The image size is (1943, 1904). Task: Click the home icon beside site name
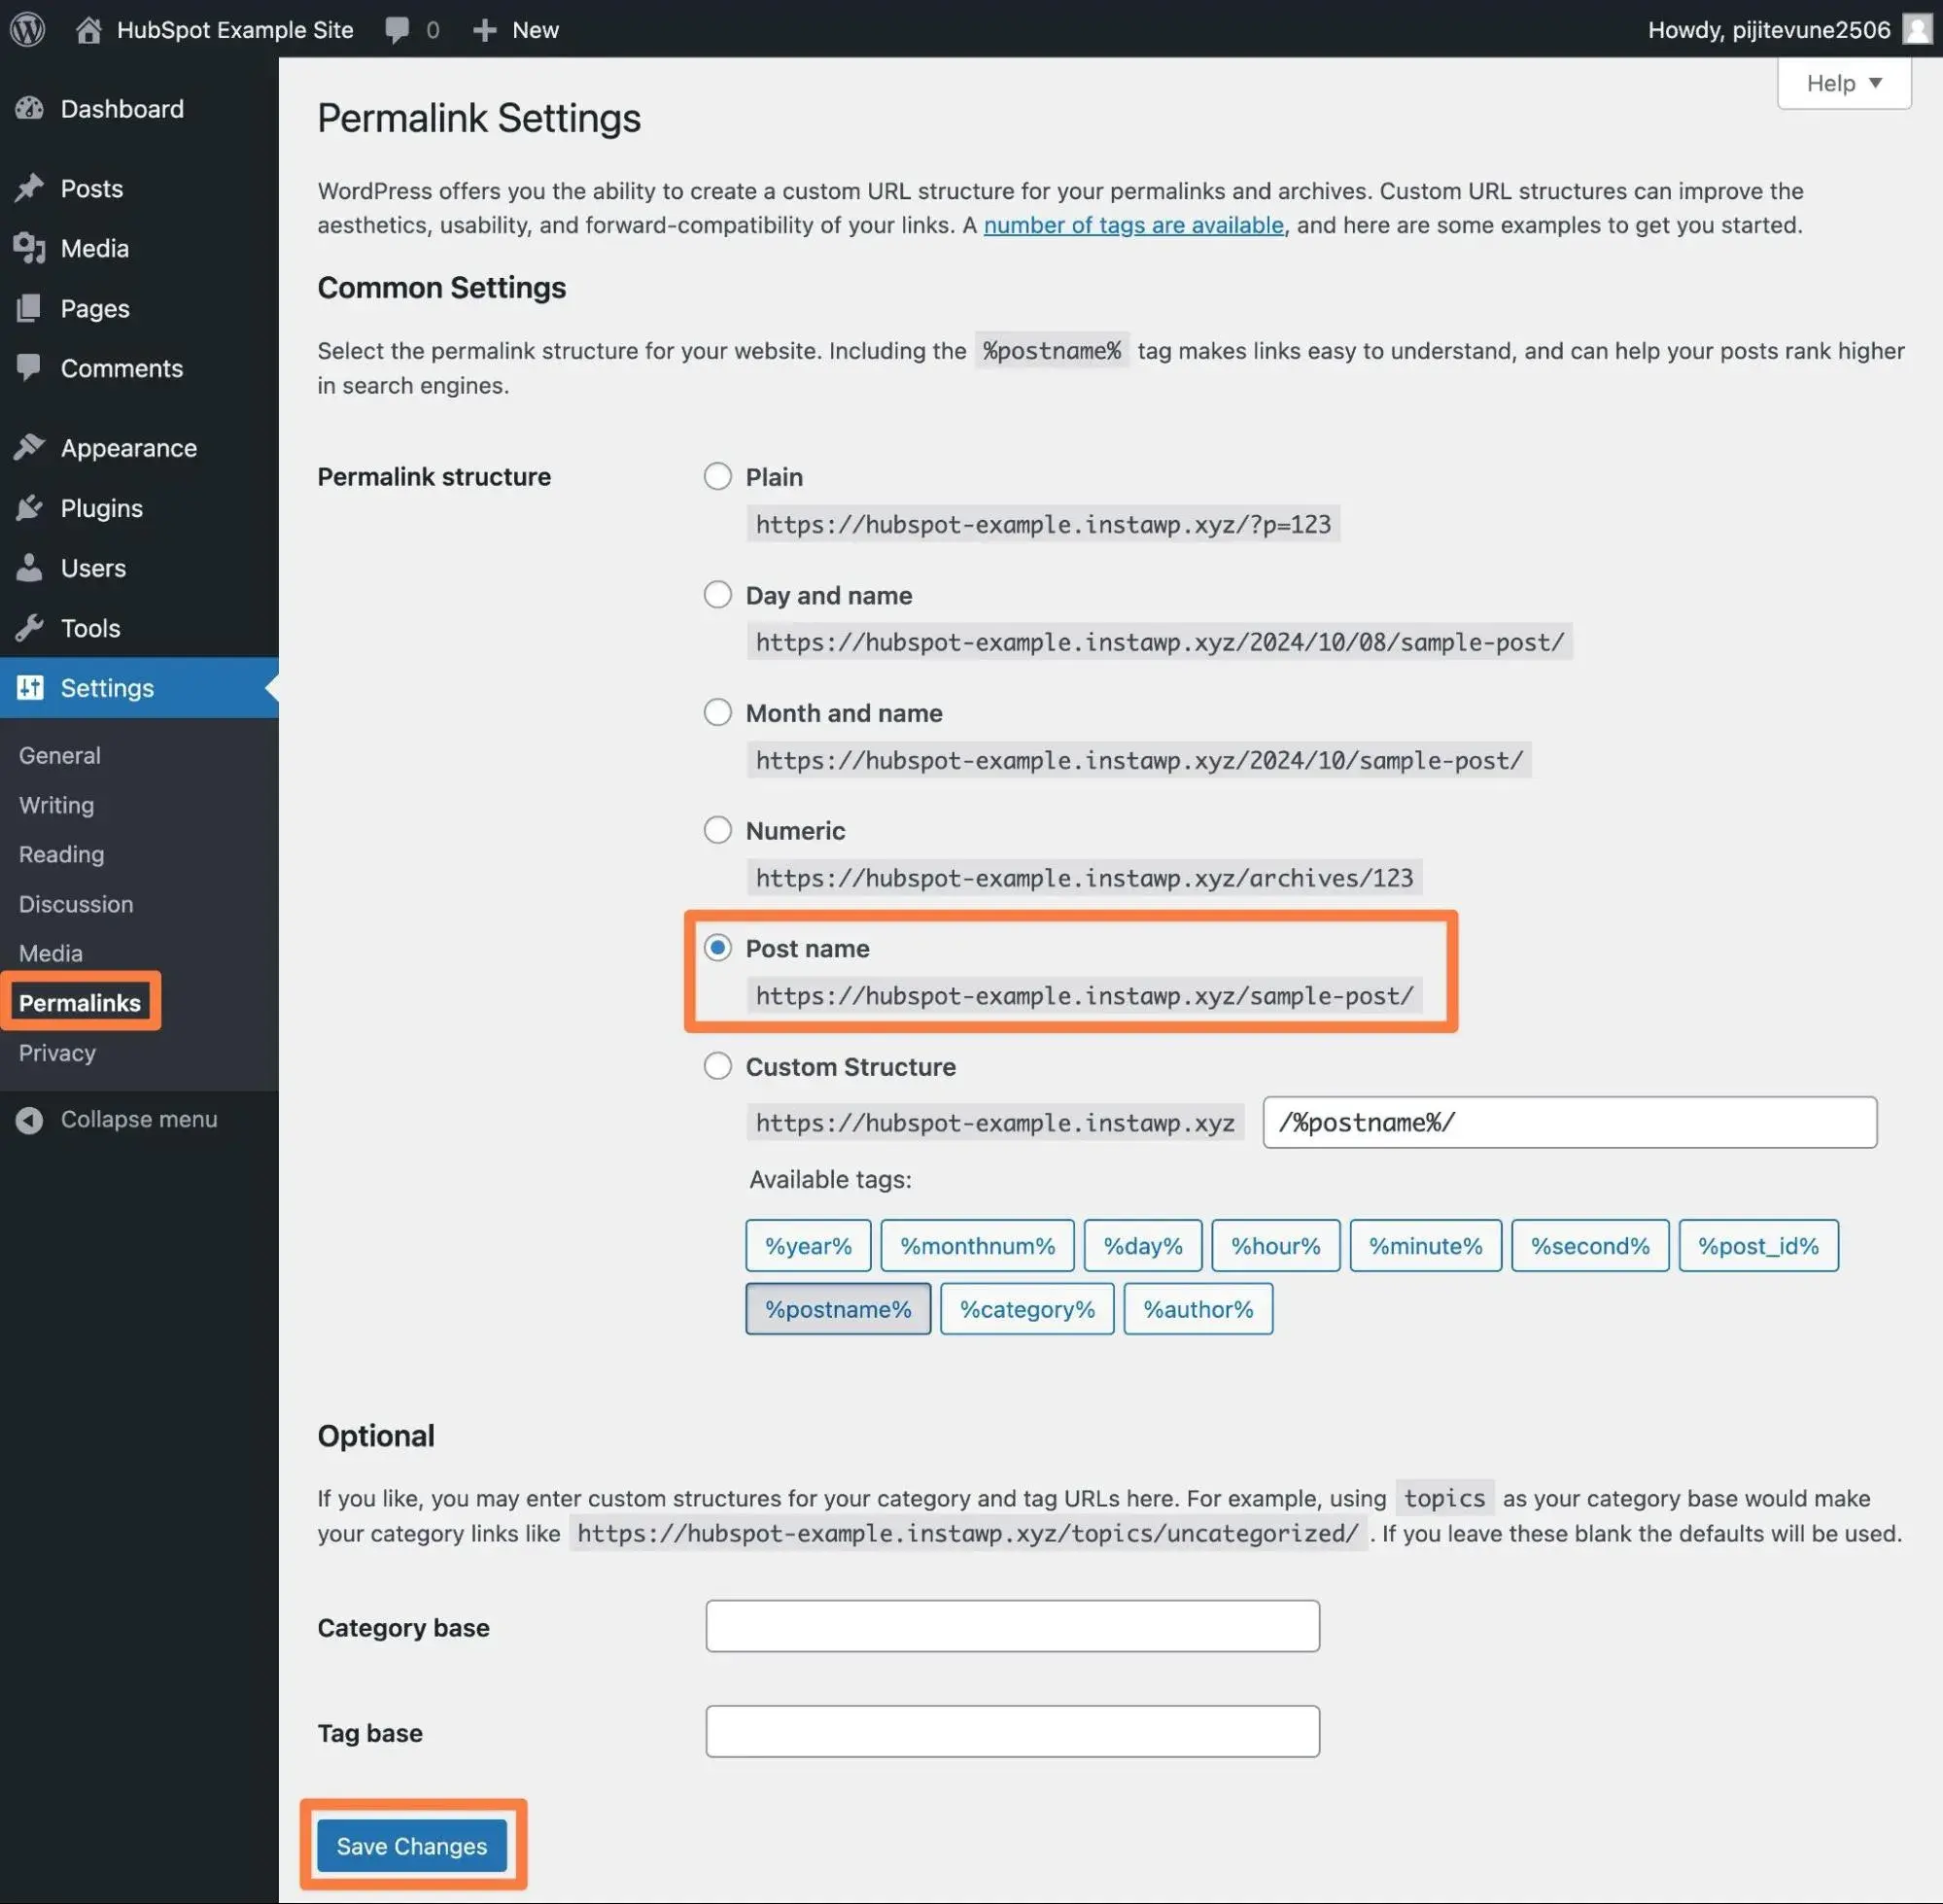click(88, 30)
